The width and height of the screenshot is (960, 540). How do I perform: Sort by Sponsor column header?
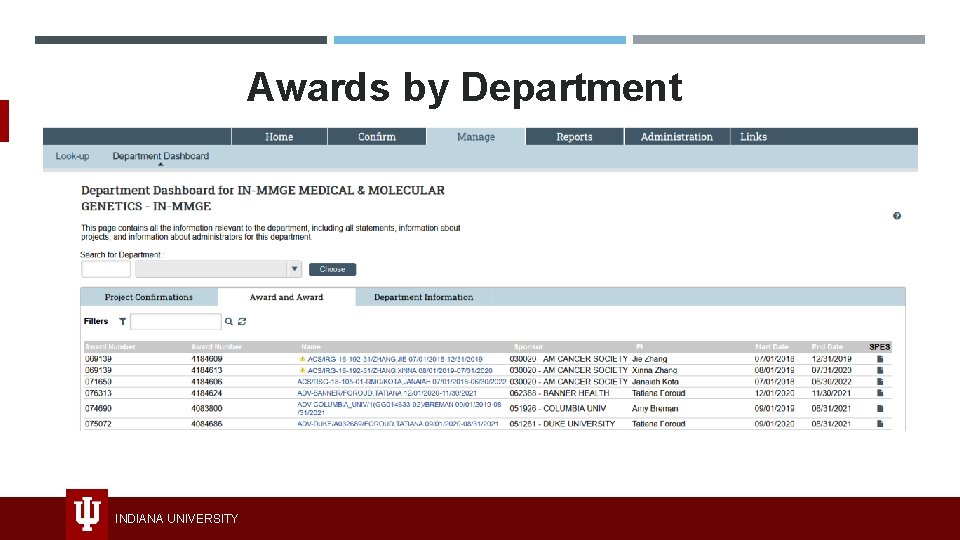point(528,347)
